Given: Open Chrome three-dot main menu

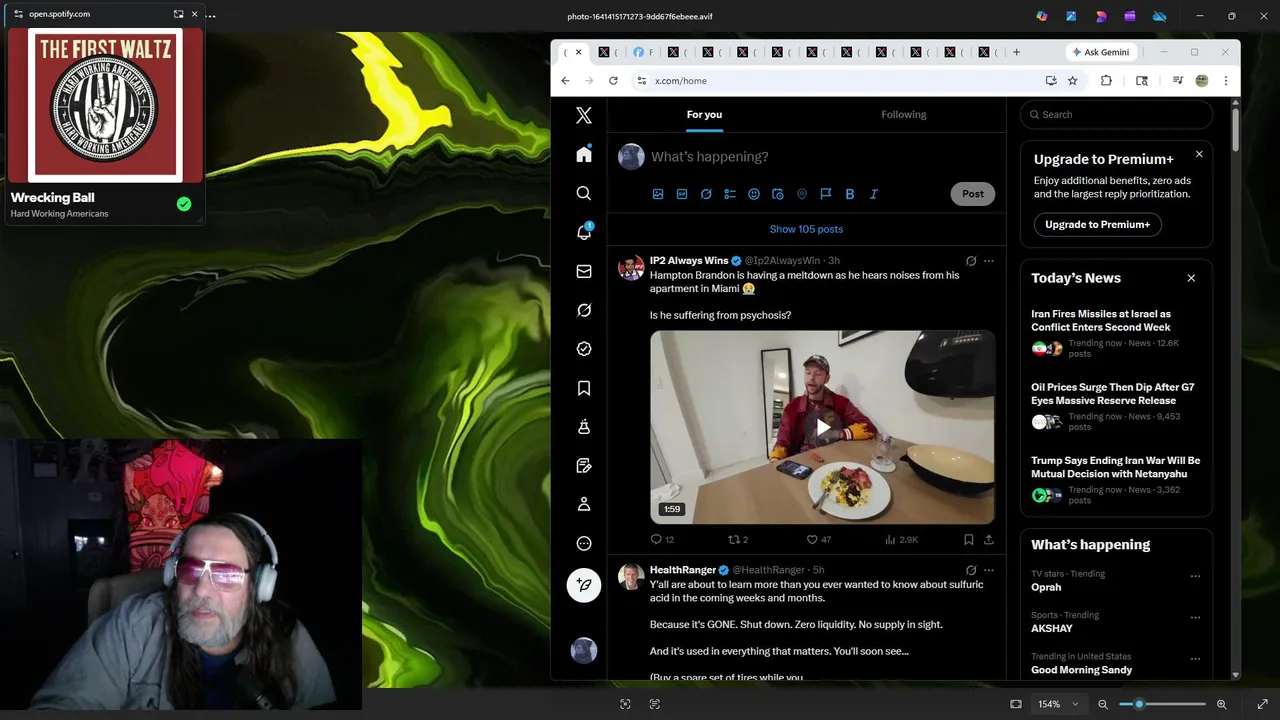Looking at the screenshot, I should 1226,81.
